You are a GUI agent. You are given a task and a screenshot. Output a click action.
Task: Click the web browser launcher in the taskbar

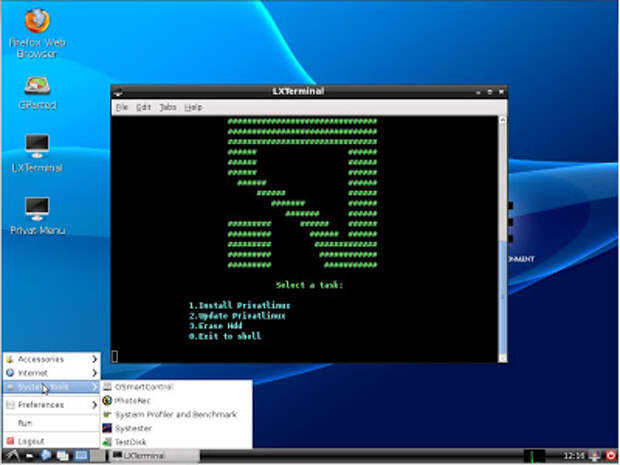(x=45, y=456)
